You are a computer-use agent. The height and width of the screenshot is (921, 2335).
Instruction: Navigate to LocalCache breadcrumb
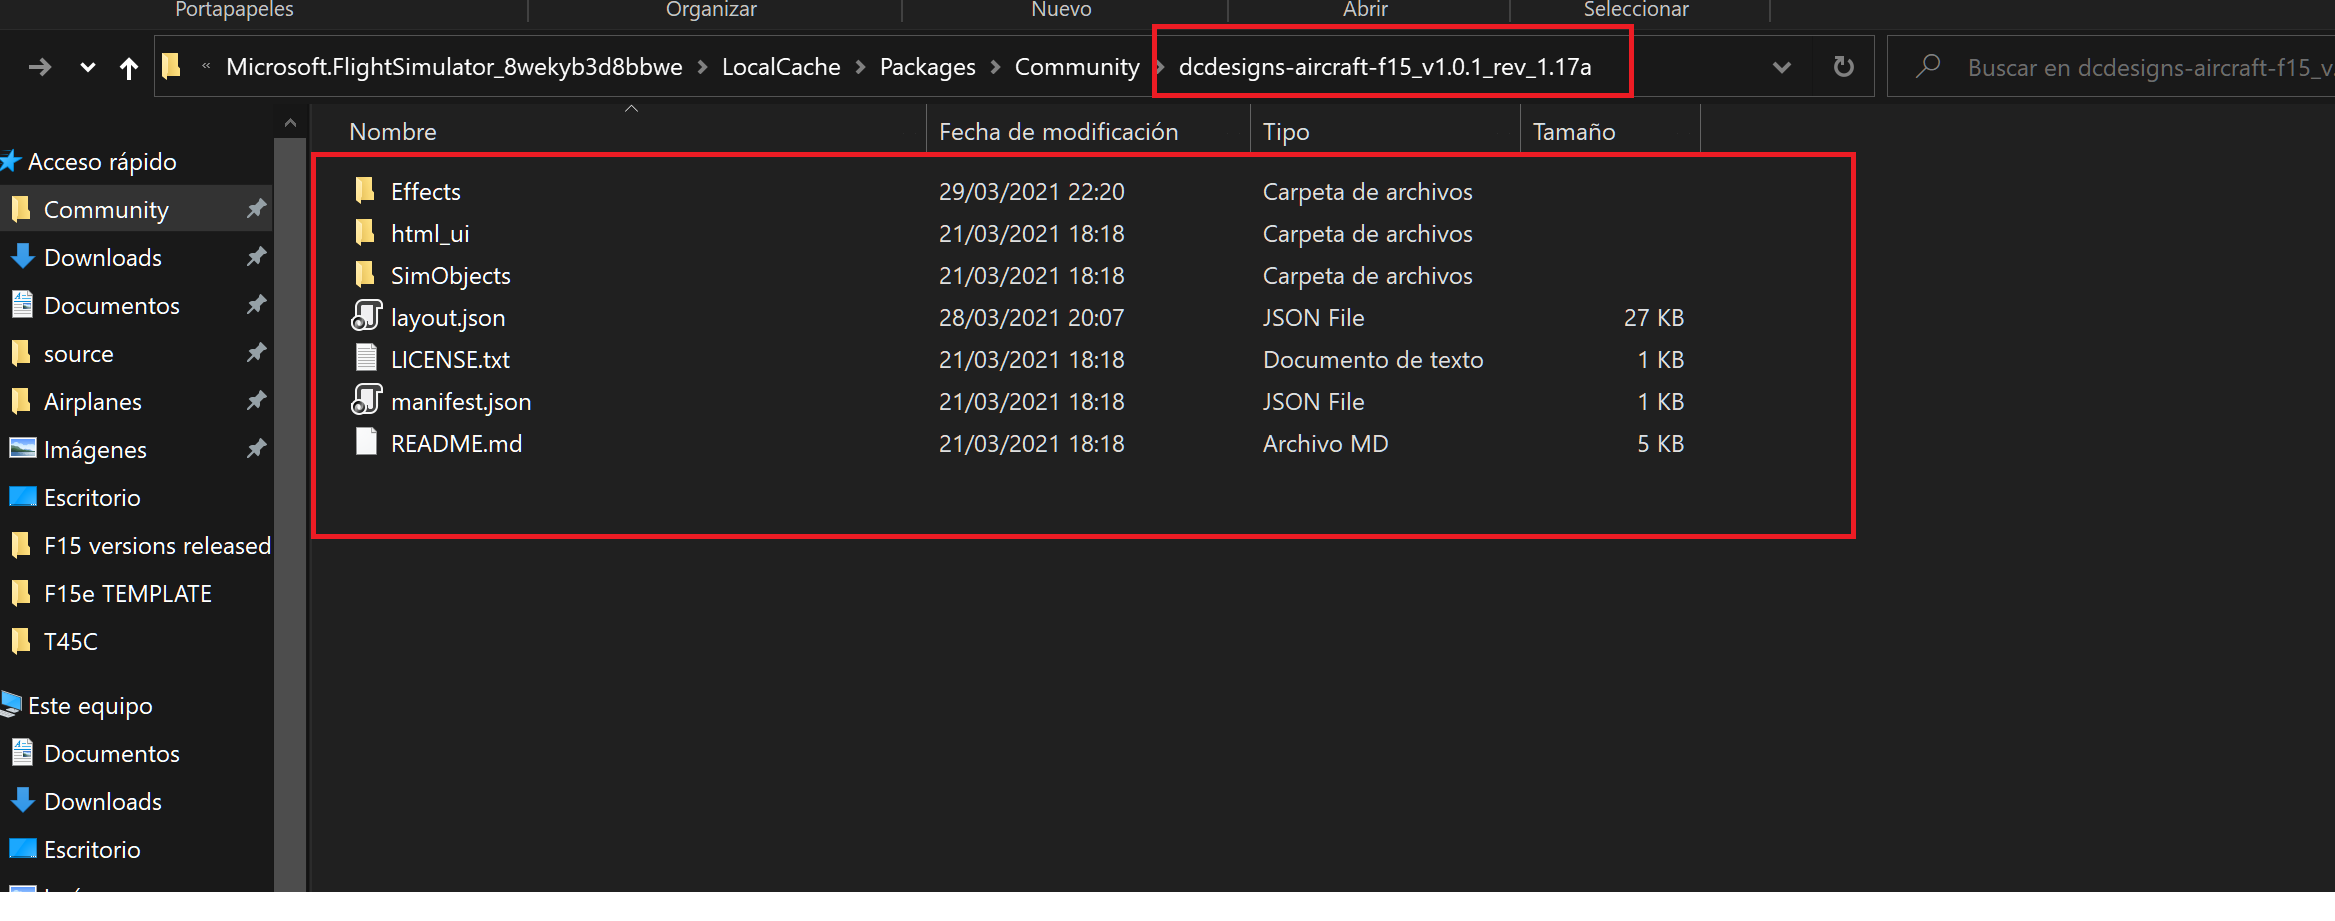coord(781,67)
